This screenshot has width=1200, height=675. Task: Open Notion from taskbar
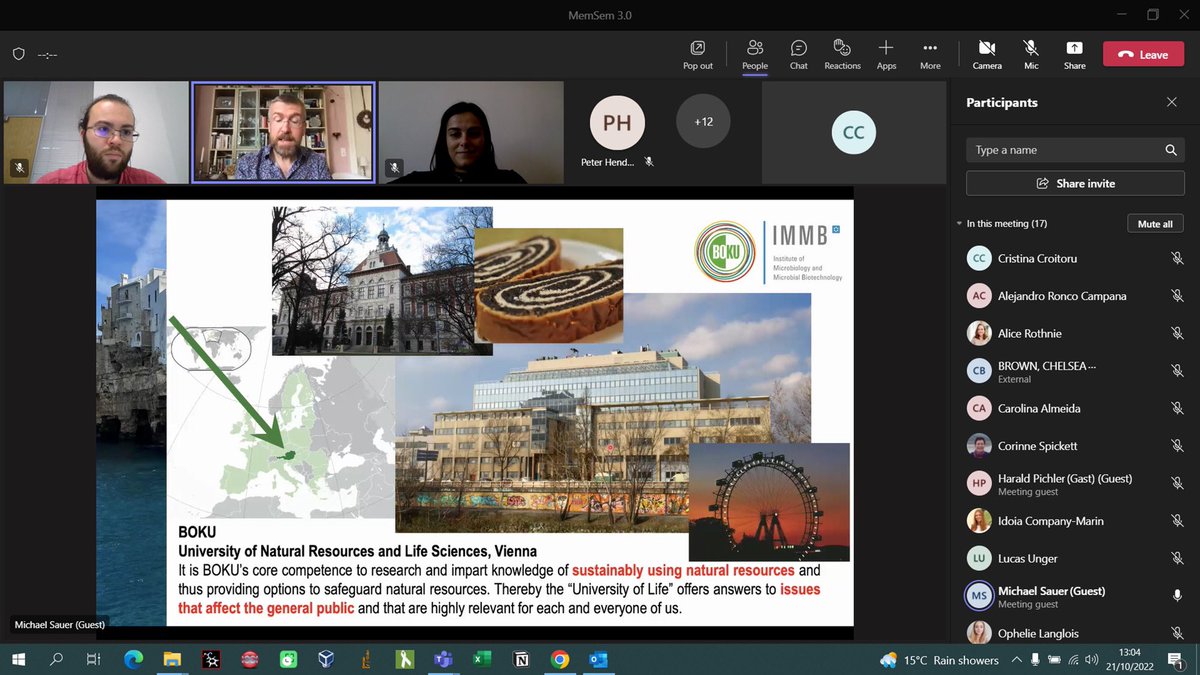(521, 659)
